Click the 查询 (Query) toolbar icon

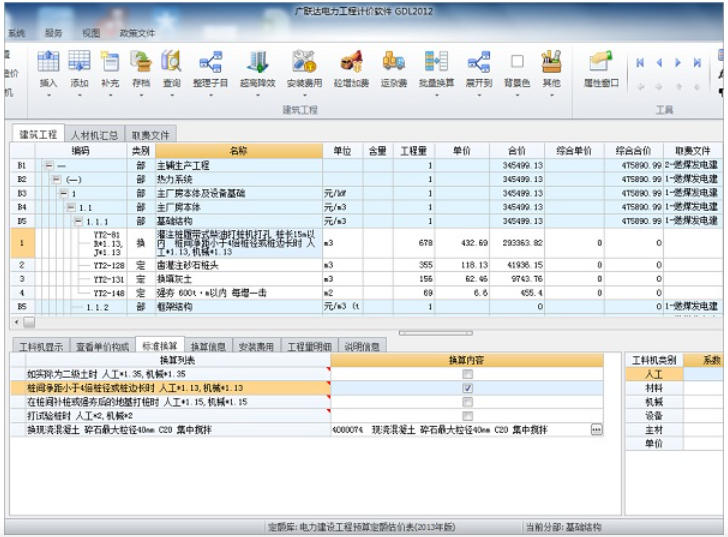pos(171,62)
